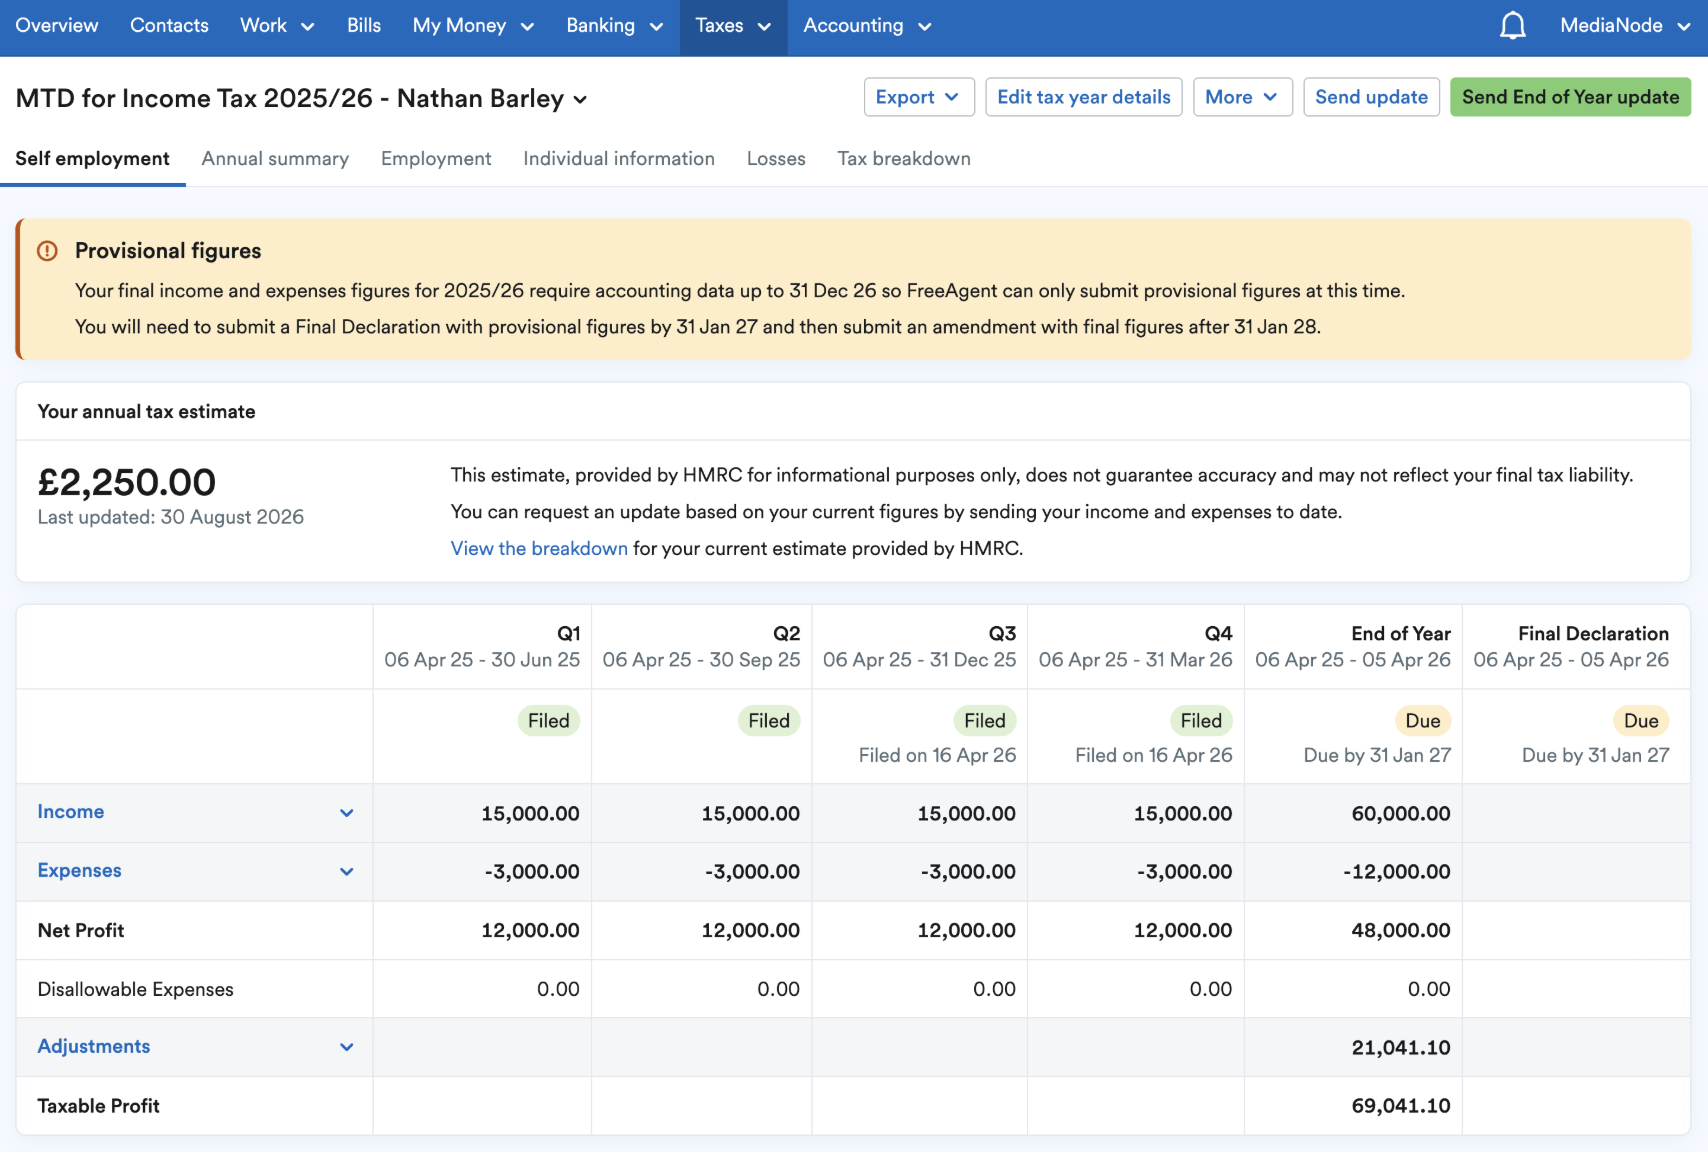The height and width of the screenshot is (1152, 1708).
Task: Open the Accounting menu dropdown
Action: 867,26
